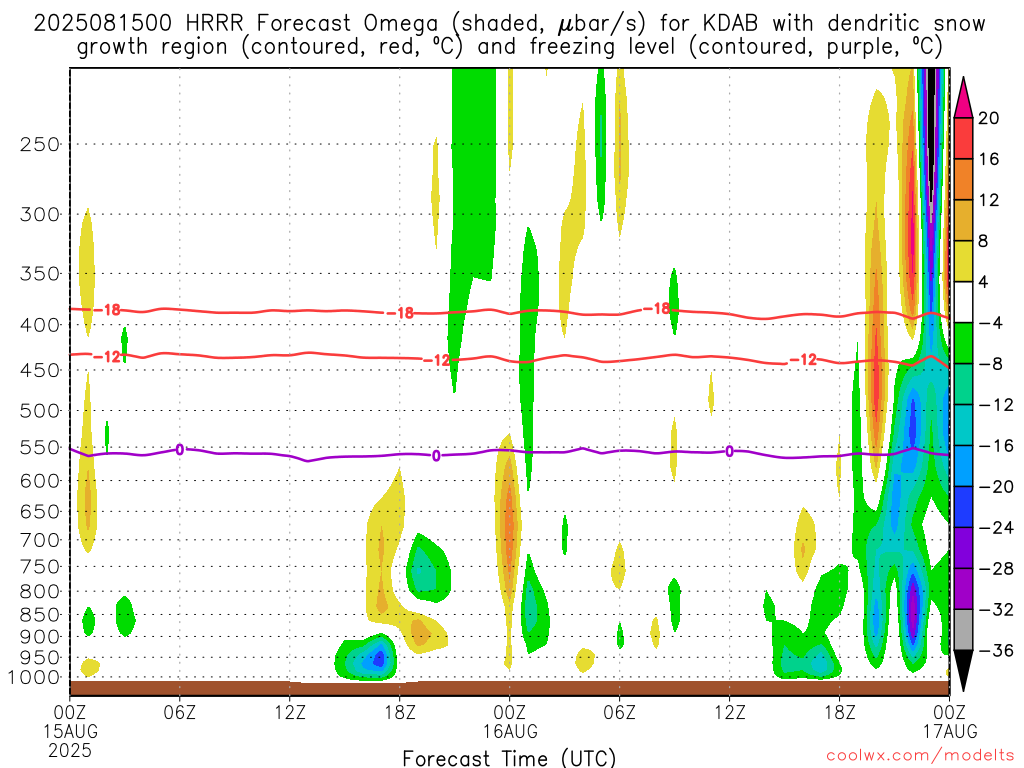Select the colorbar tick label -8
Image resolution: width=1024 pixels, height=768 pixels.
coord(991,364)
